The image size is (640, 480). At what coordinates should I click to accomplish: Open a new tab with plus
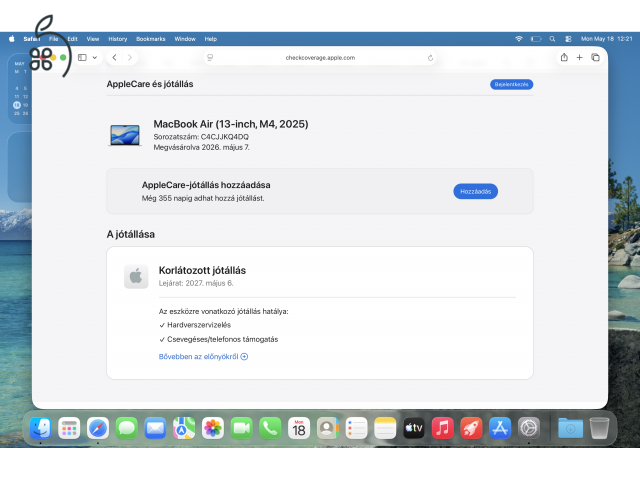[x=580, y=58]
